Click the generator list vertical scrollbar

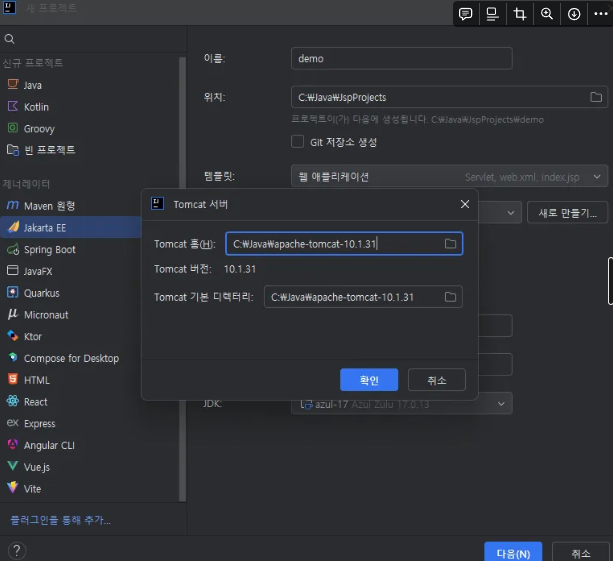point(182,278)
